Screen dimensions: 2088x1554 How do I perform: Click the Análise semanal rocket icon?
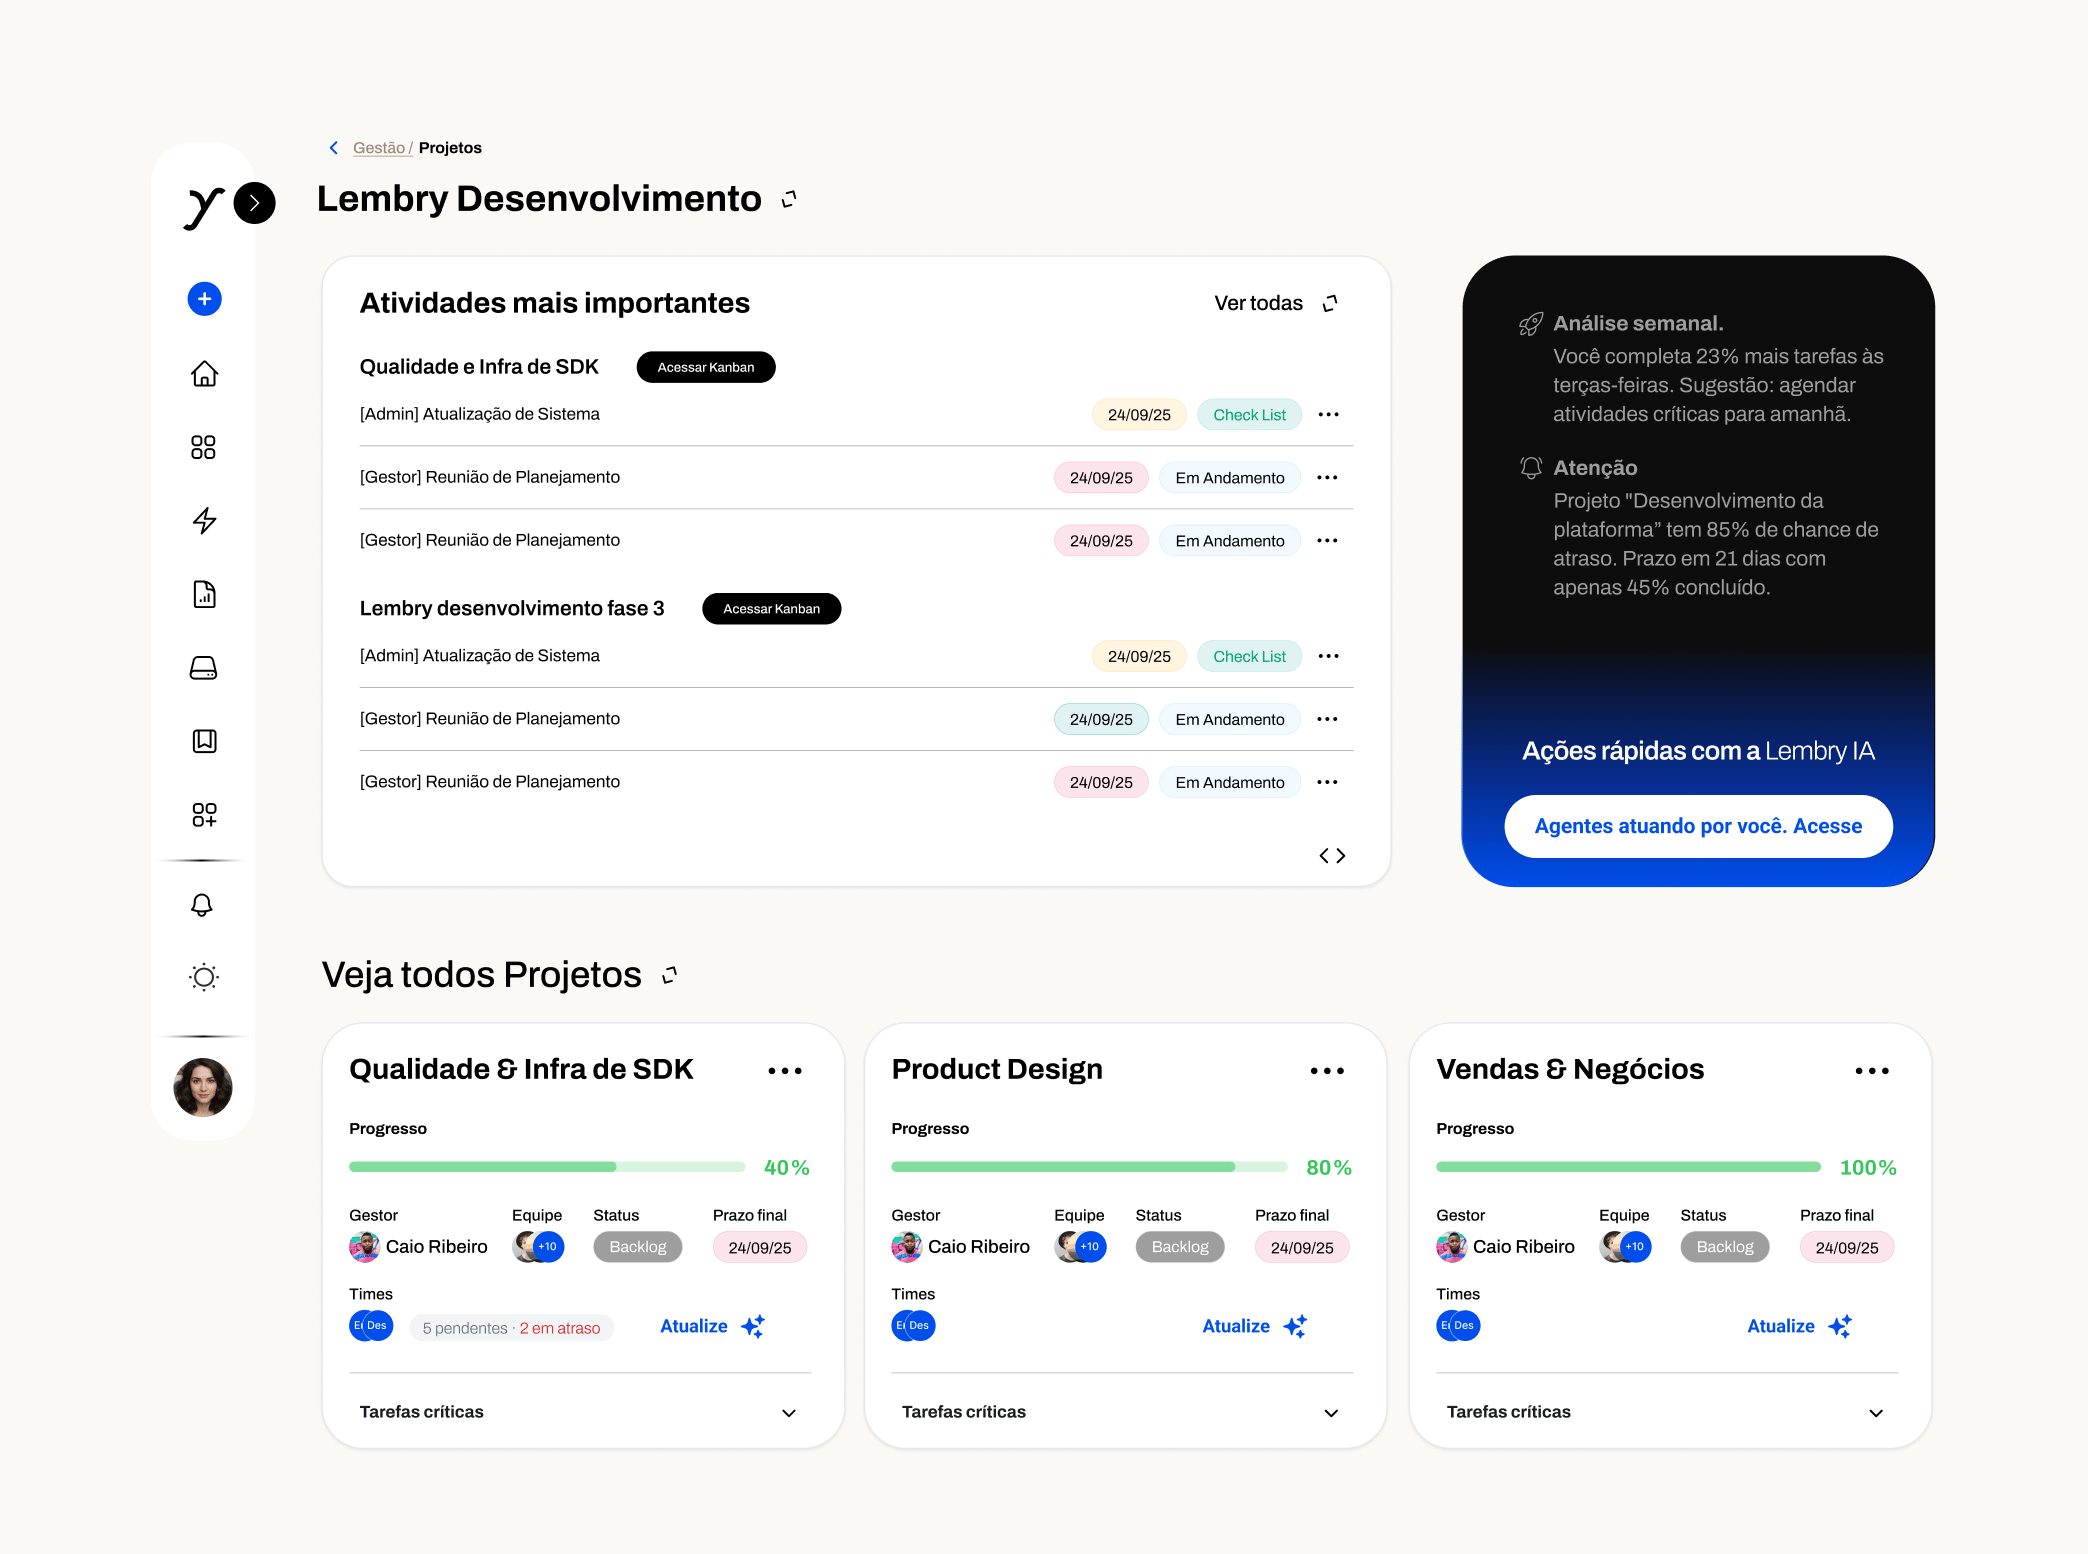point(1531,324)
